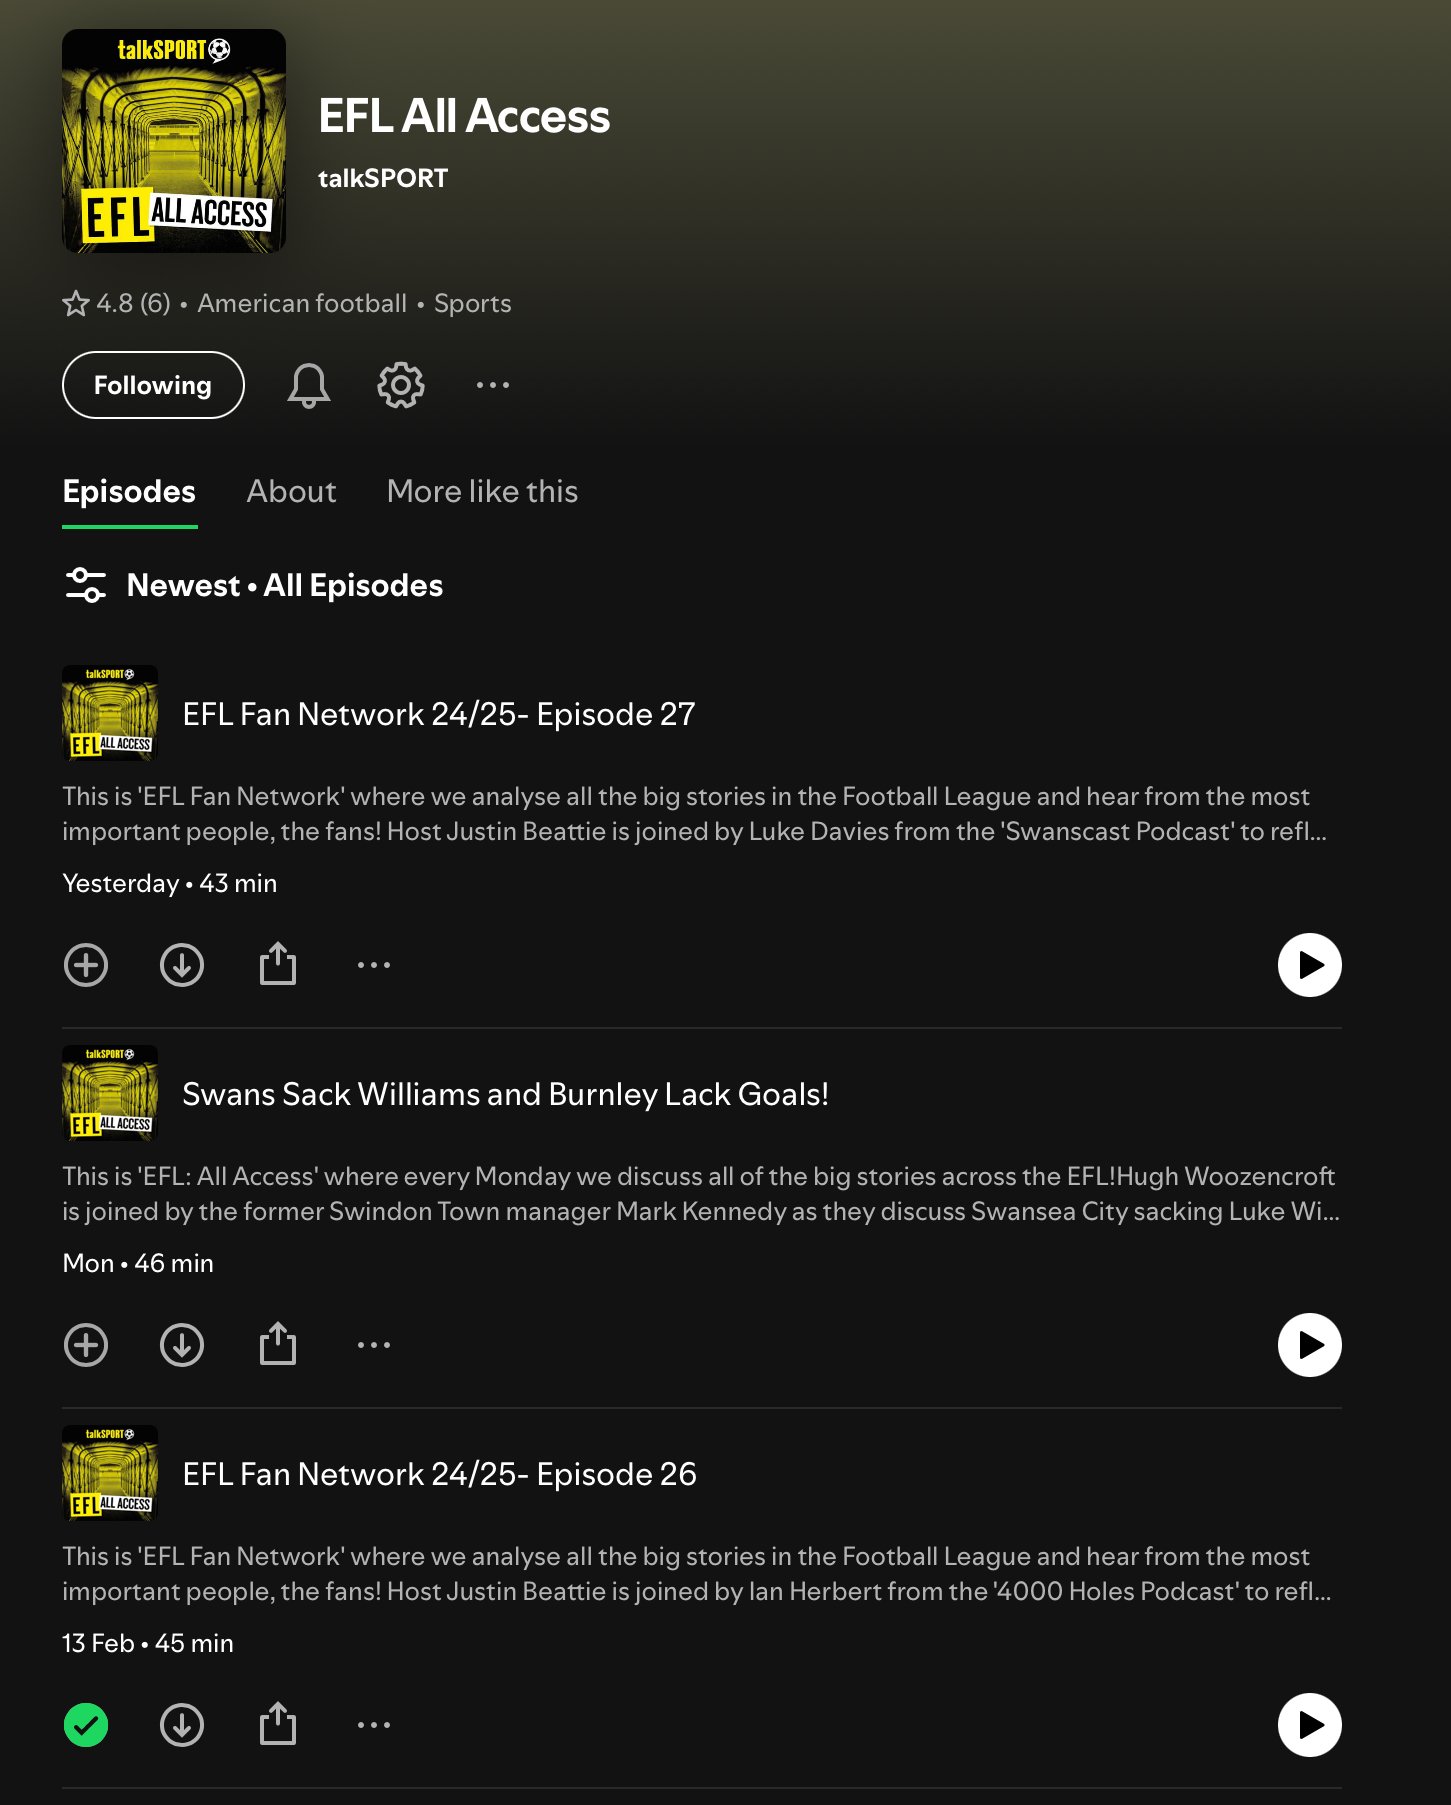Switch to the About tab
Screen dimensions: 1451x1805
tap(291, 491)
